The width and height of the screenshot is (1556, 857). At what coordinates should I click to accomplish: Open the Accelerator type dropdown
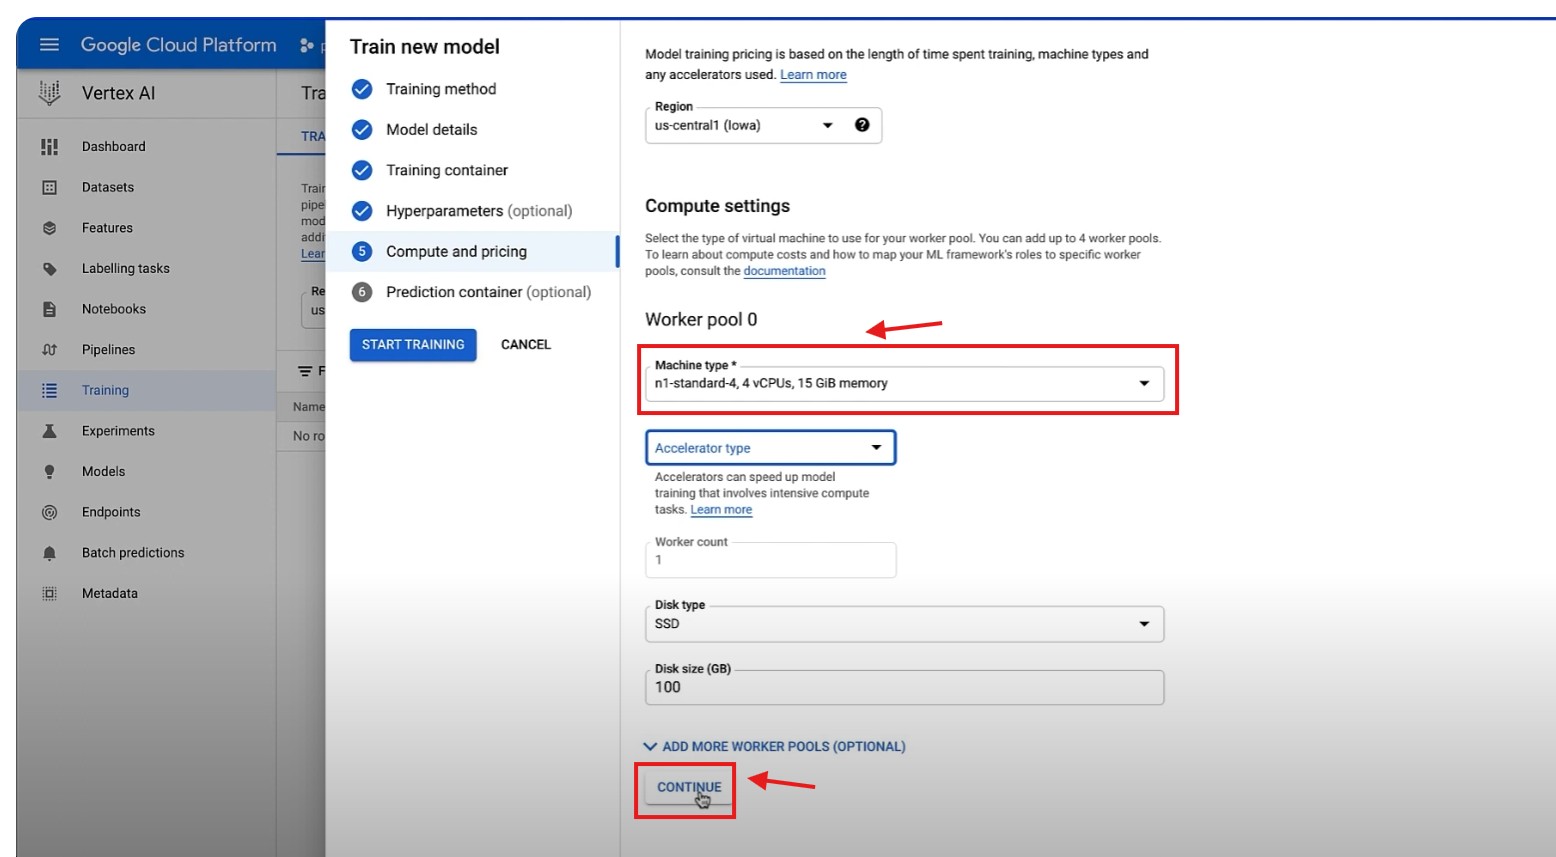click(x=770, y=448)
